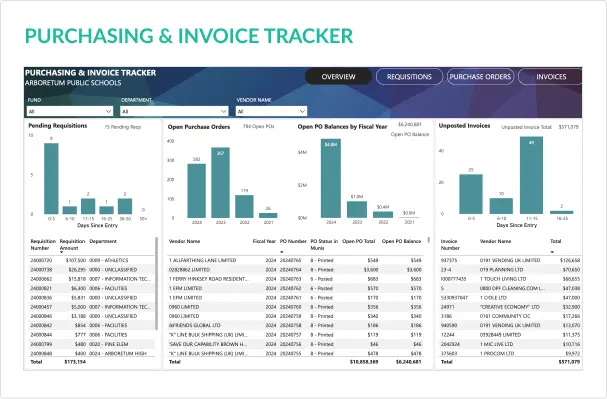Click invoices grand total '$571,079' in table footer
The image size is (607, 399).
coord(569,362)
